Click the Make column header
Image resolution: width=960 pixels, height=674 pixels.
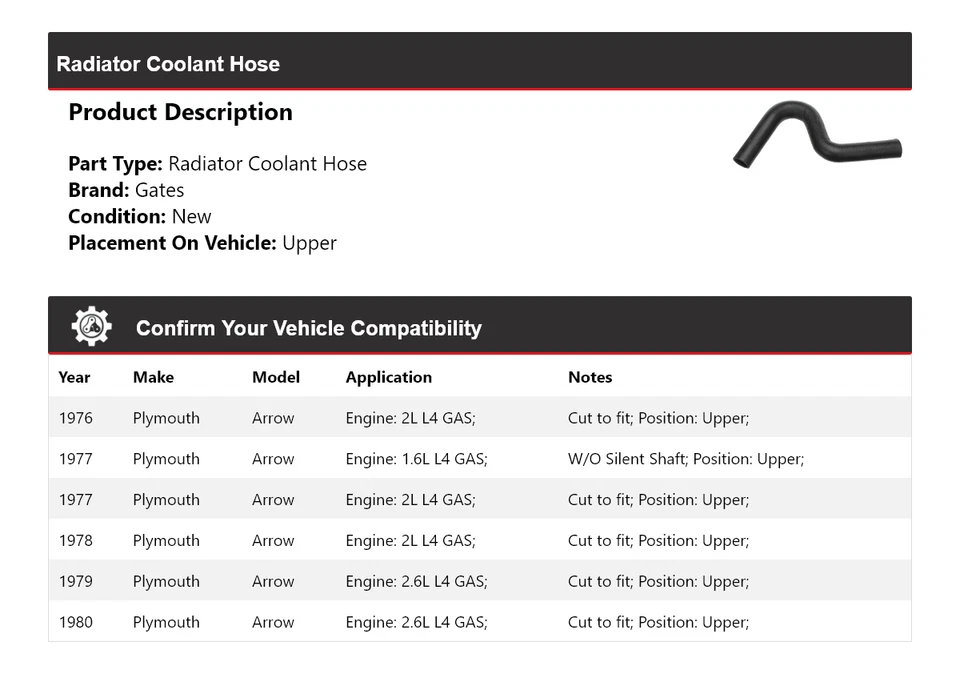click(x=153, y=377)
